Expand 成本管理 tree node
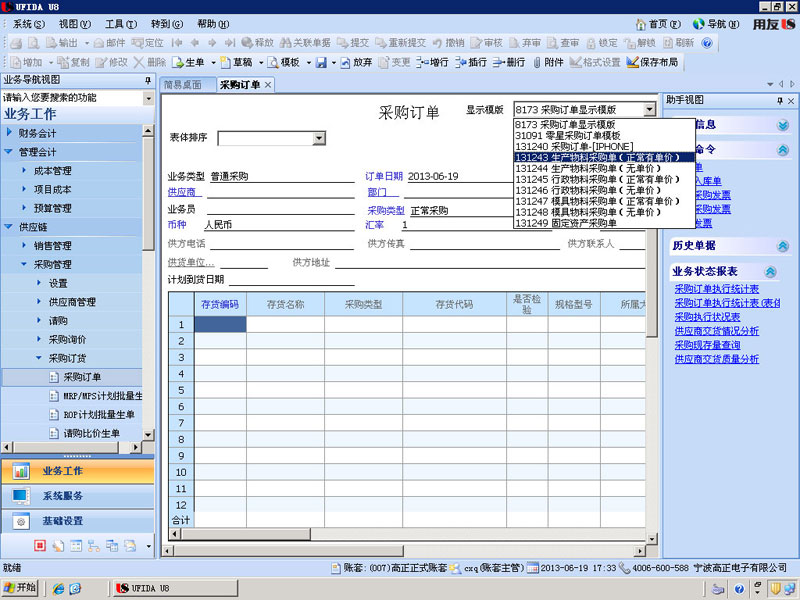The width and height of the screenshot is (800, 600). pos(24,170)
